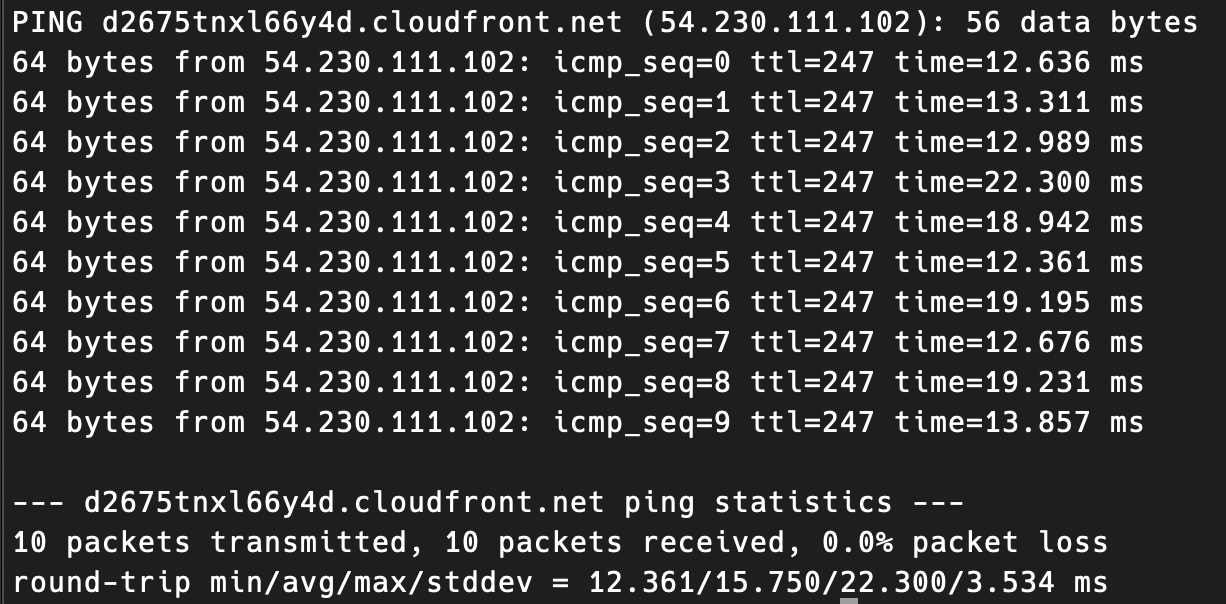Click the icmp_seq=0 reply line
Image resolution: width=1226 pixels, height=604 pixels.
[577, 63]
